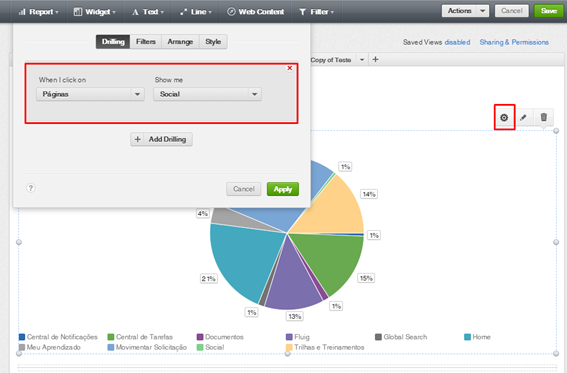Switch to the Drilling tab

click(x=113, y=42)
